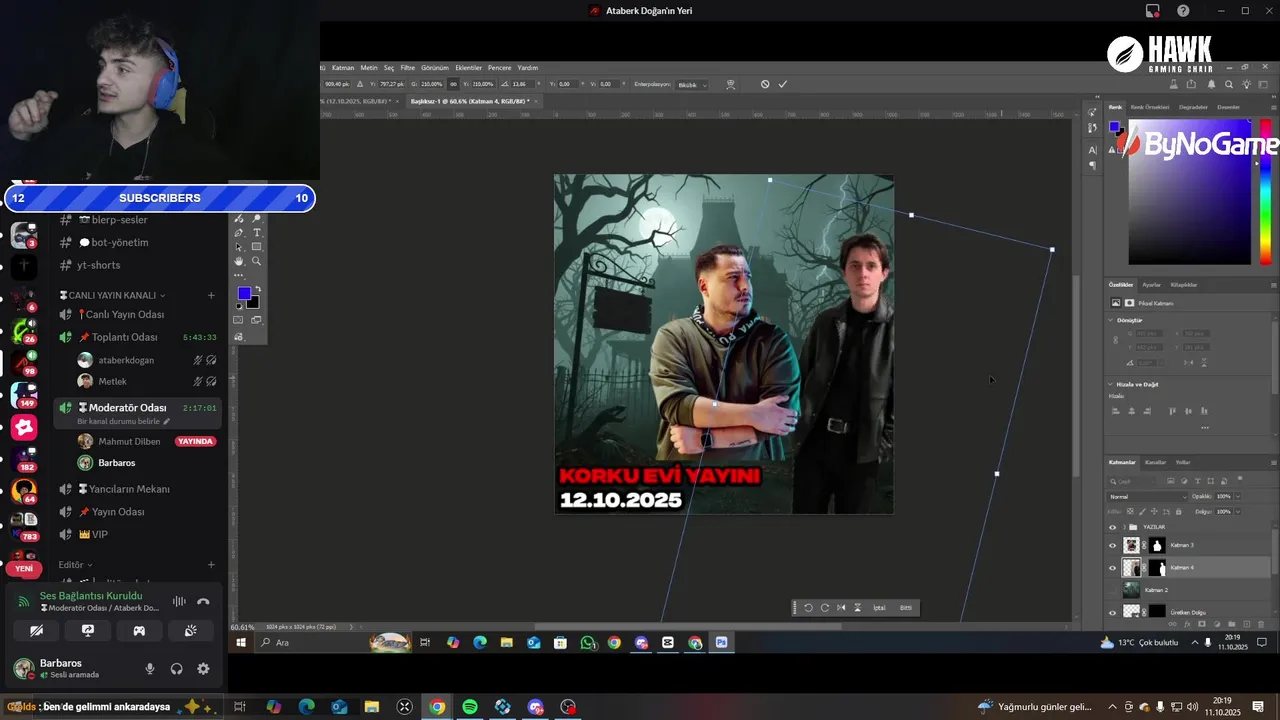
Task: Hide the YAZILAR group with eye icon
Action: click(1112, 527)
